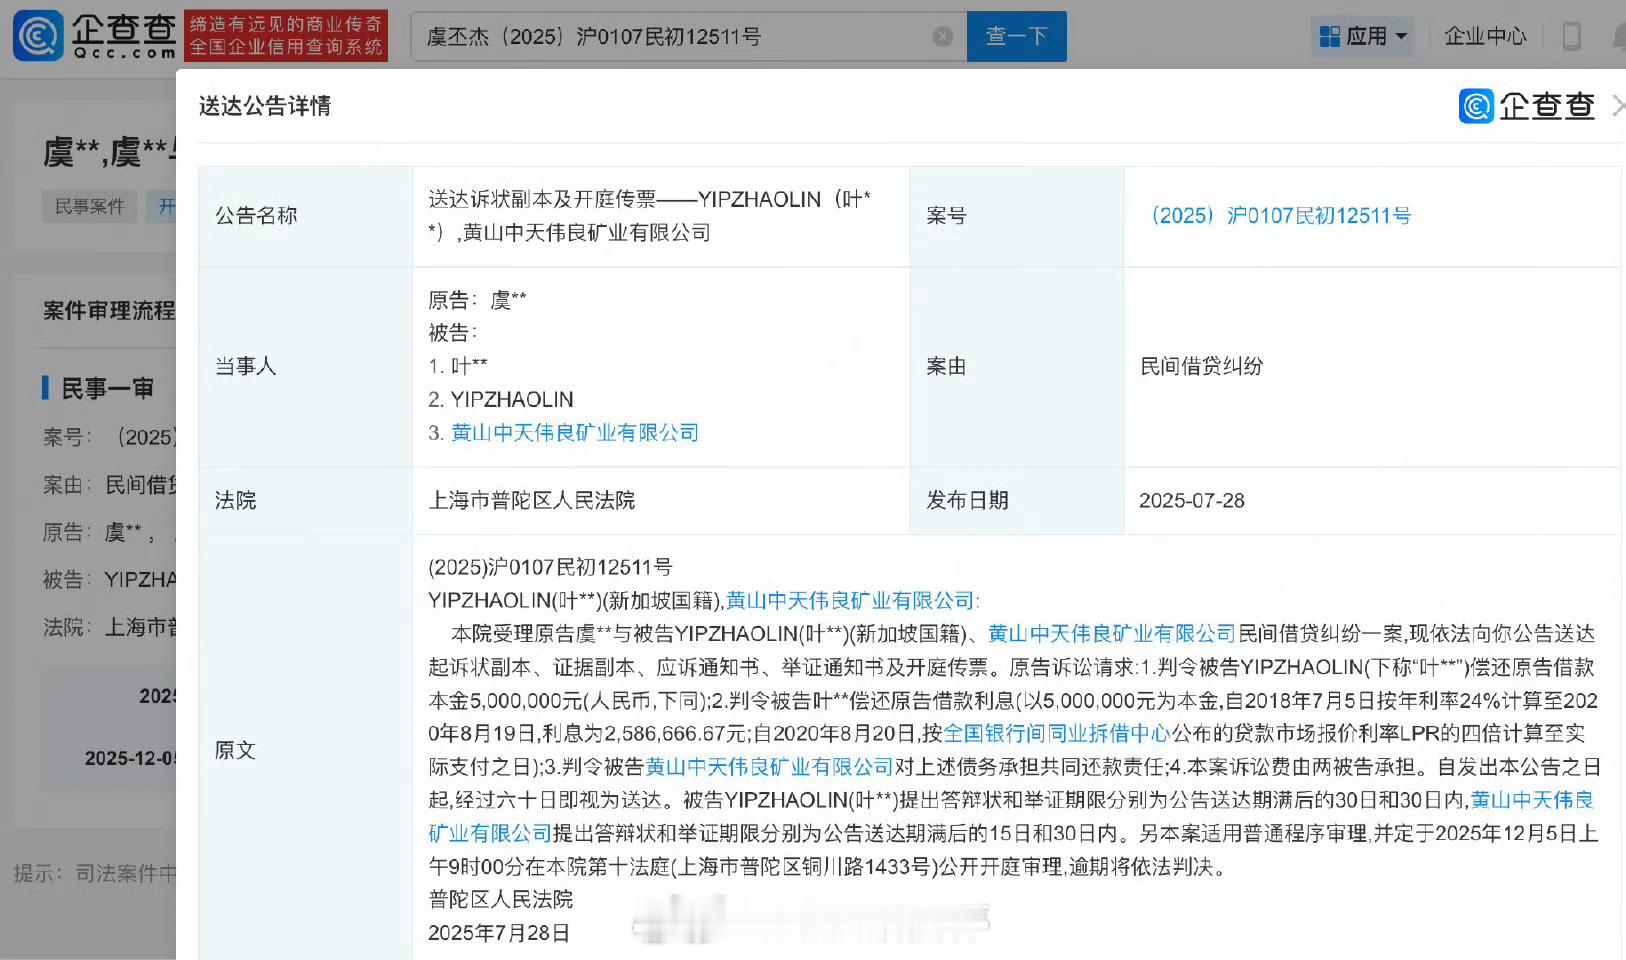Click the 公告名称 label cell
This screenshot has height=960, width=1626.
point(305,216)
